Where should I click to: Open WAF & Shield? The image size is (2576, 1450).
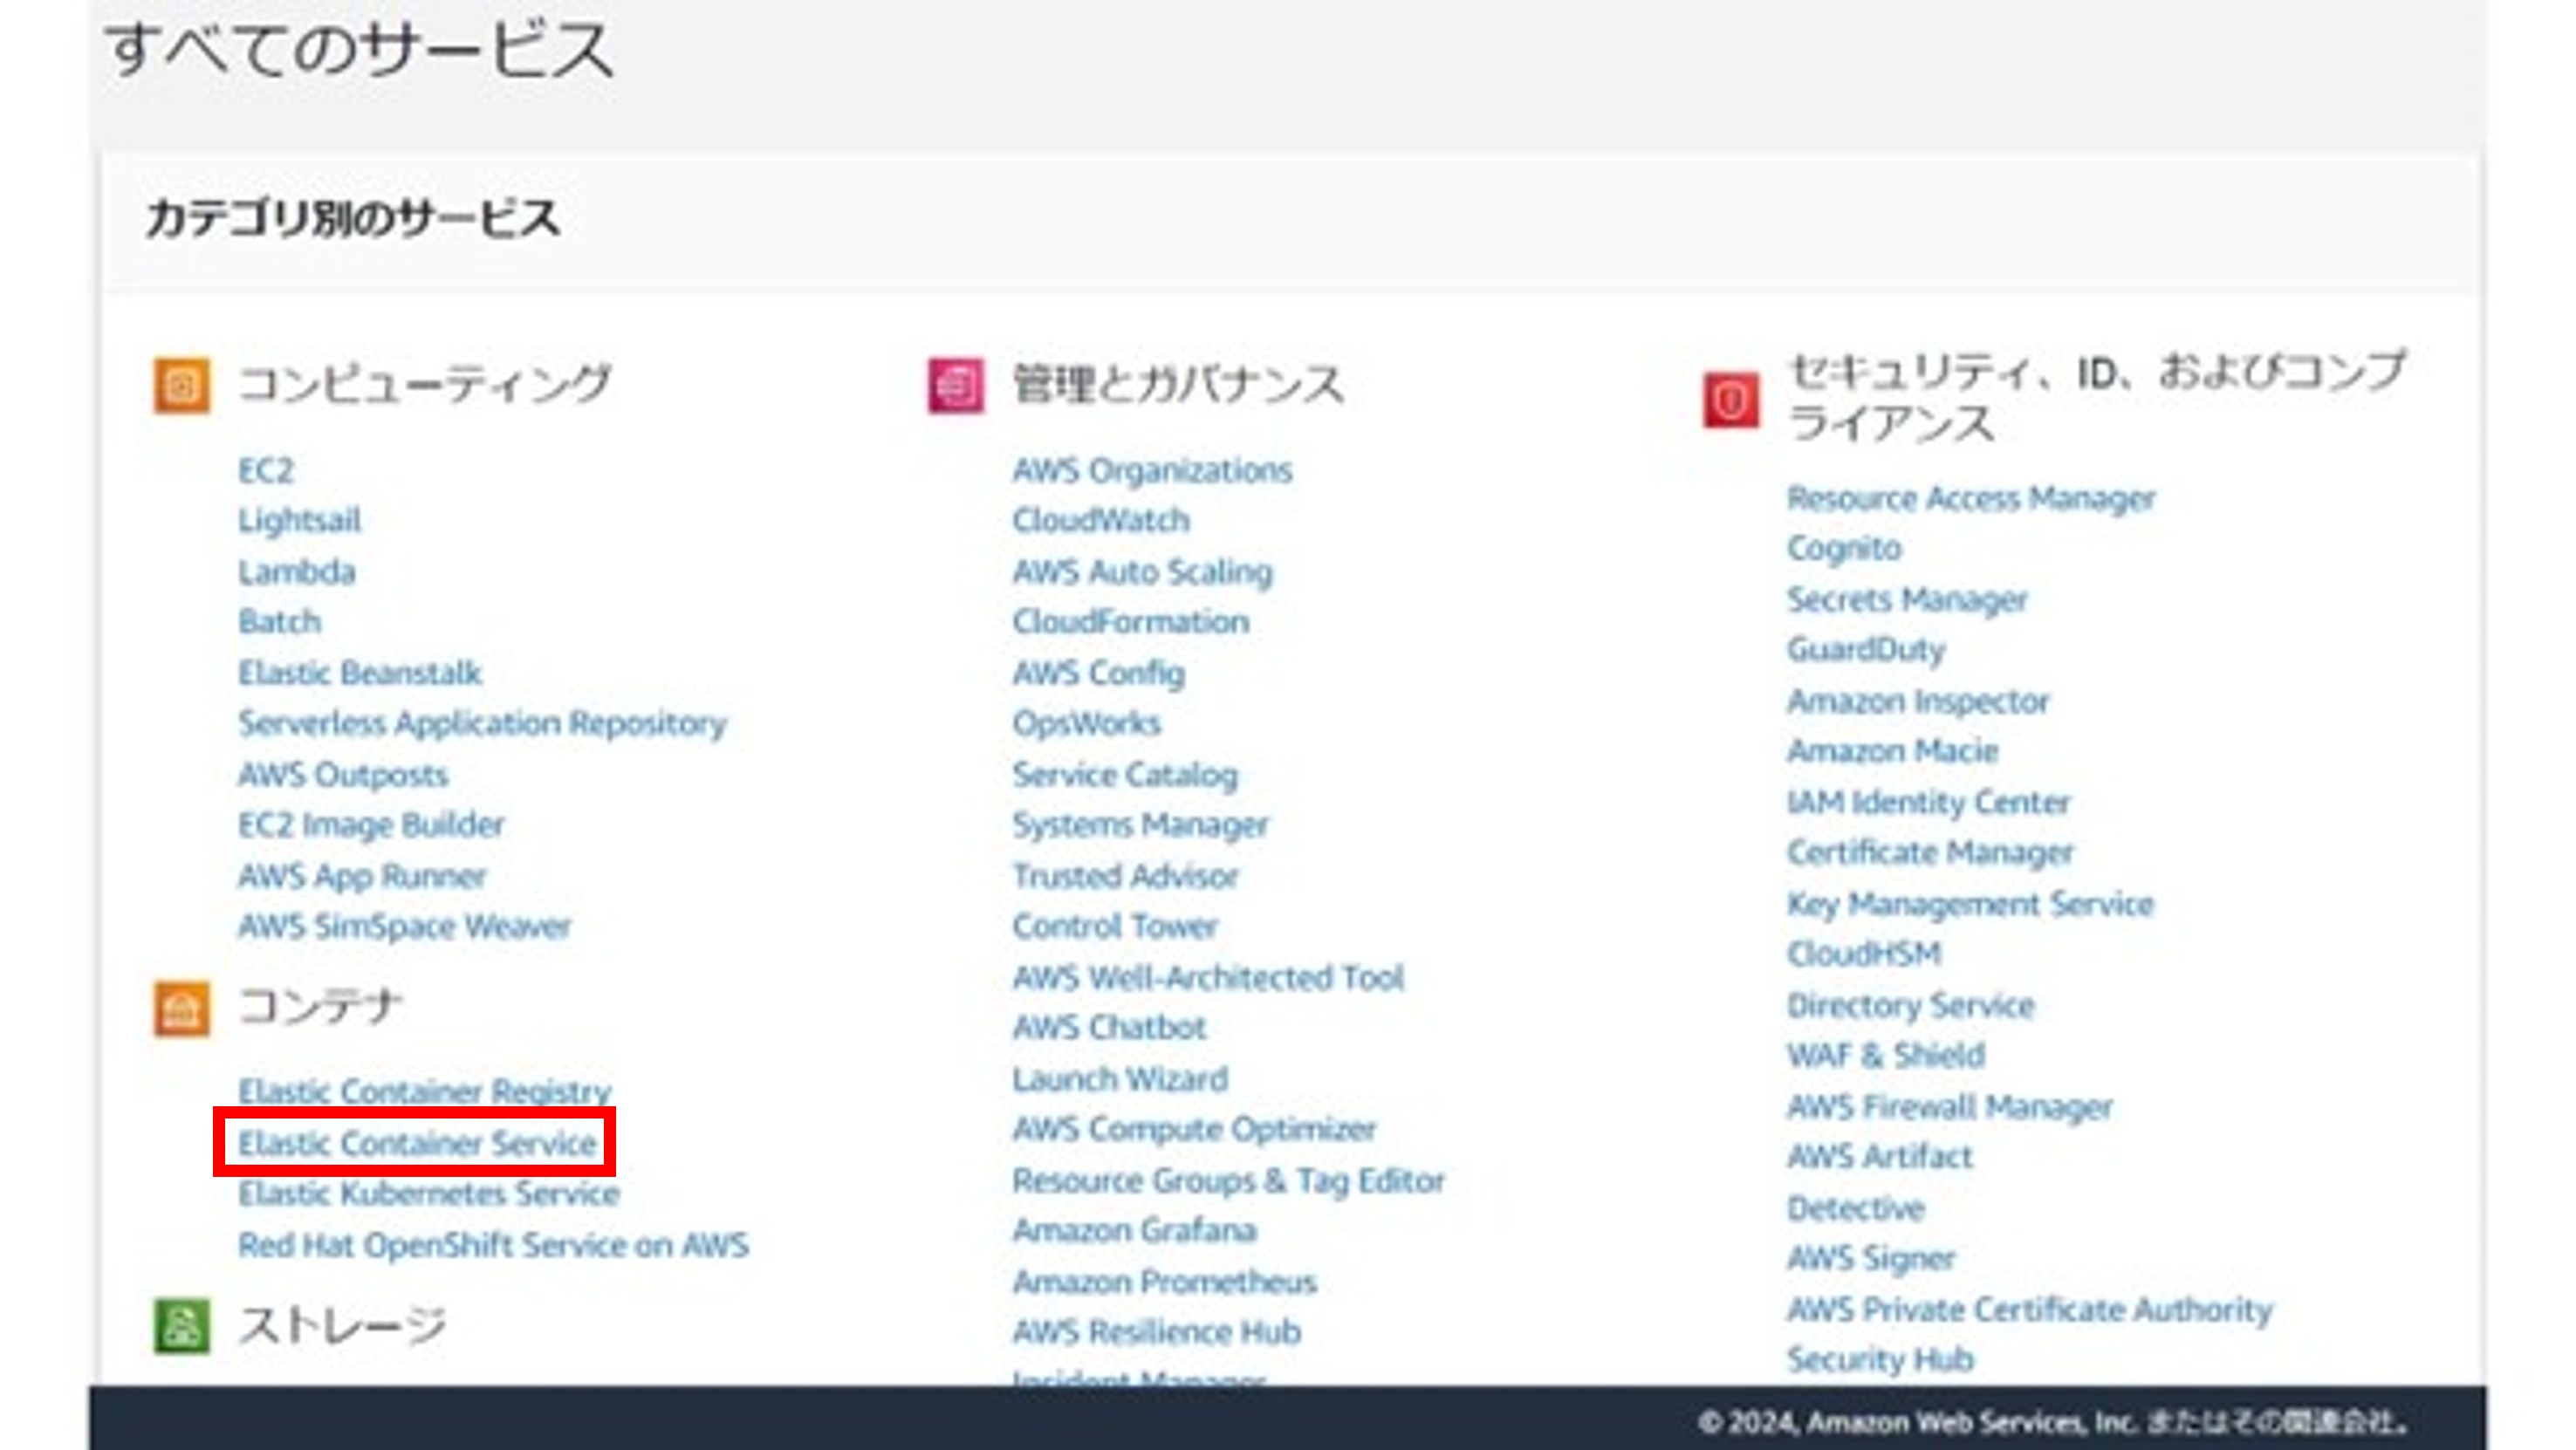click(1886, 1056)
